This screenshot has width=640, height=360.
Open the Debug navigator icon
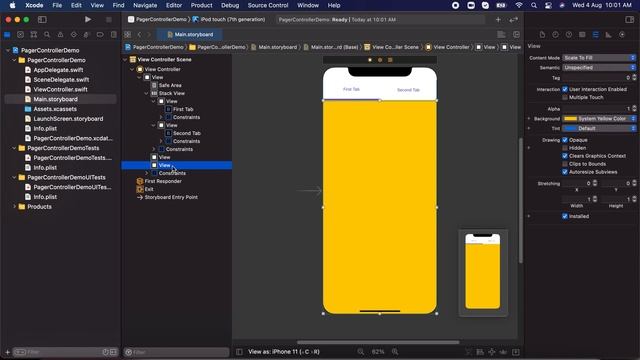87,35
